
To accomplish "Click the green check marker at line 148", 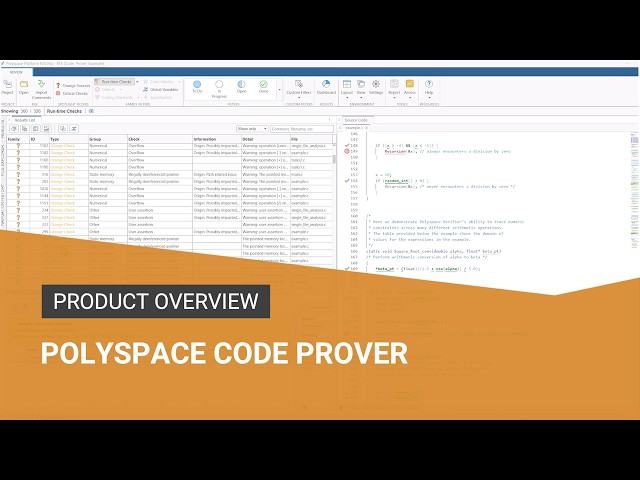I will pyautogui.click(x=347, y=145).
